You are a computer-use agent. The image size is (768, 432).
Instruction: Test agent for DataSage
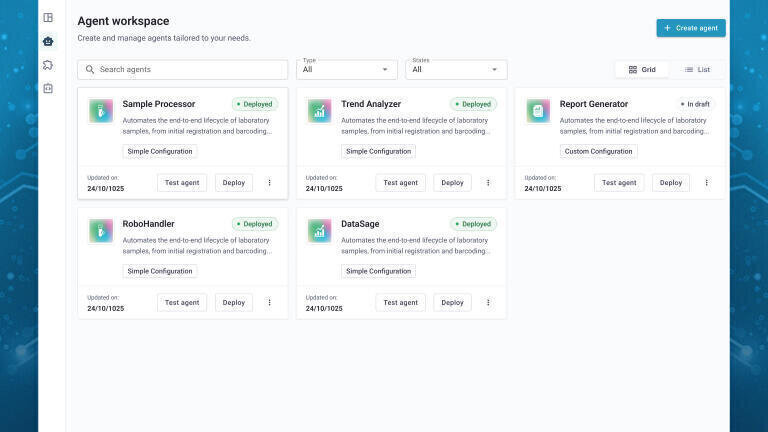400,302
